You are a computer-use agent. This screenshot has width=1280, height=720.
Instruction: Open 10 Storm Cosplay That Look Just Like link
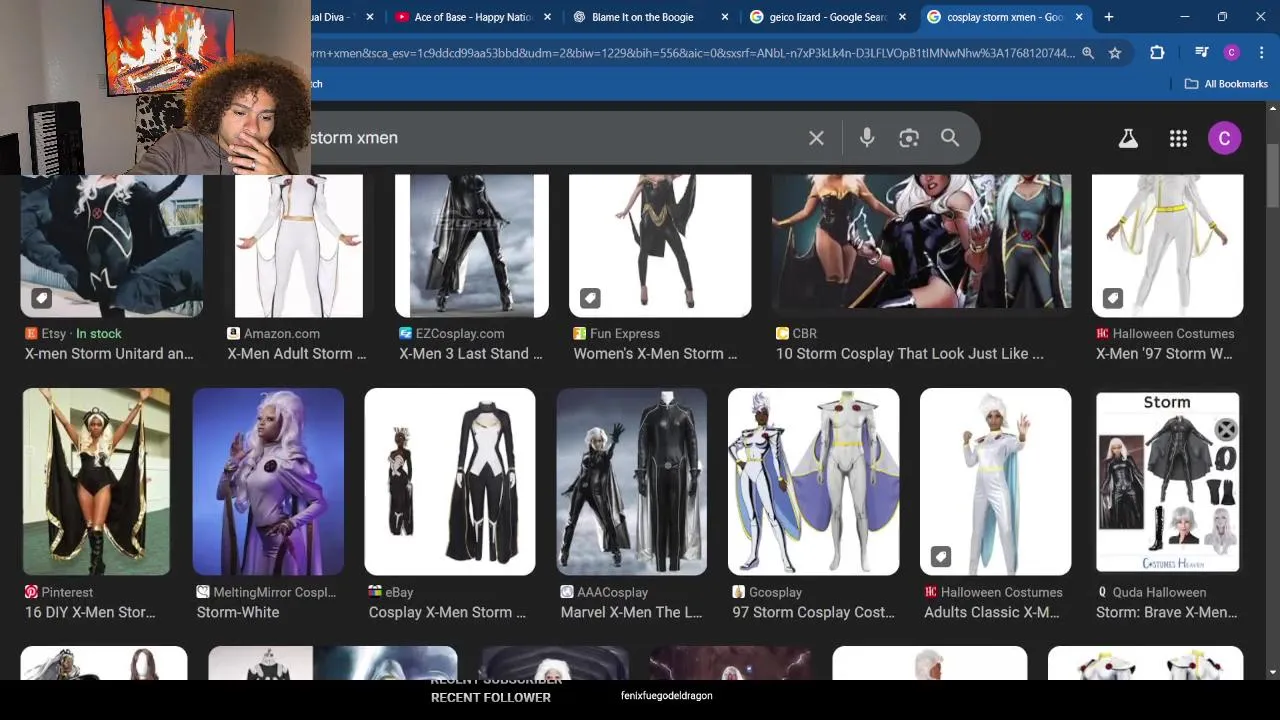pyautogui.click(x=910, y=354)
